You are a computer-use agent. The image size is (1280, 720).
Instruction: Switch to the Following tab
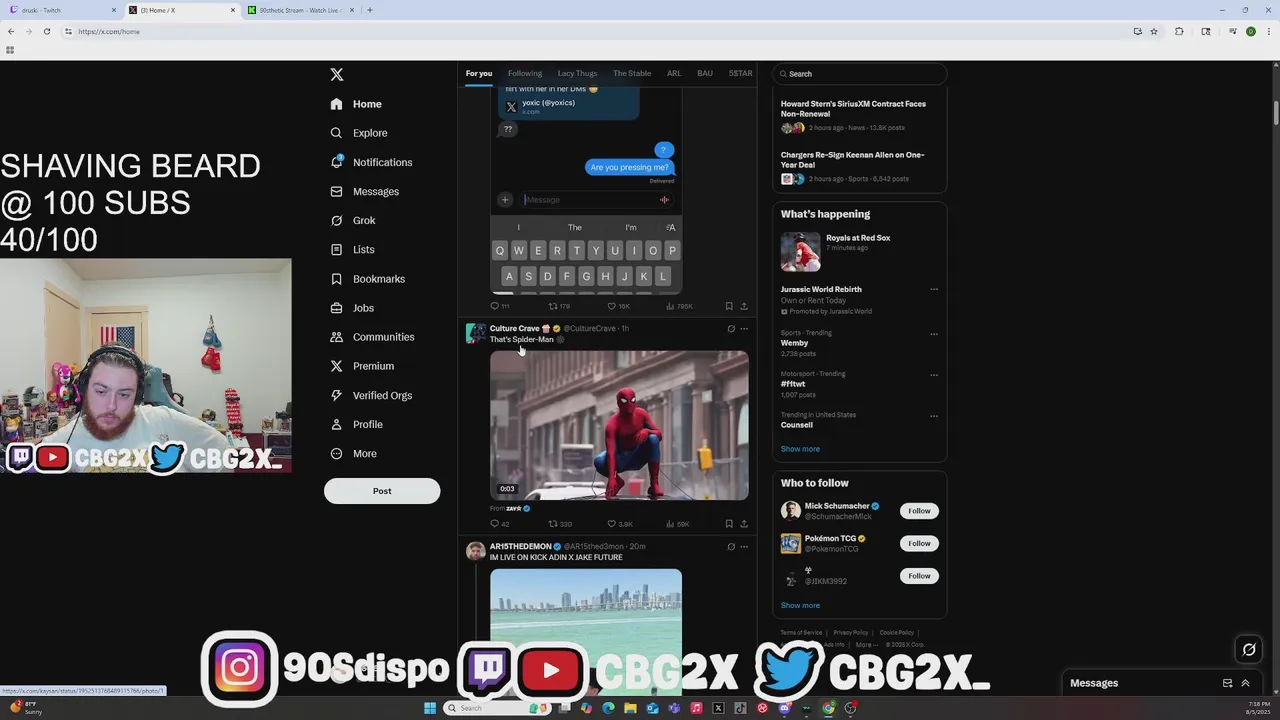coord(525,73)
